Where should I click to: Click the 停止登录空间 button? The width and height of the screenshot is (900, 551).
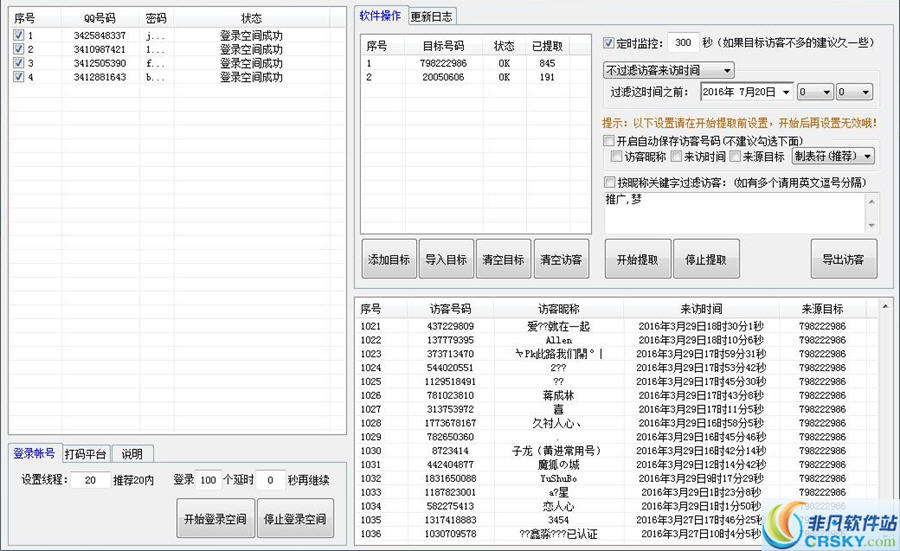(295, 519)
